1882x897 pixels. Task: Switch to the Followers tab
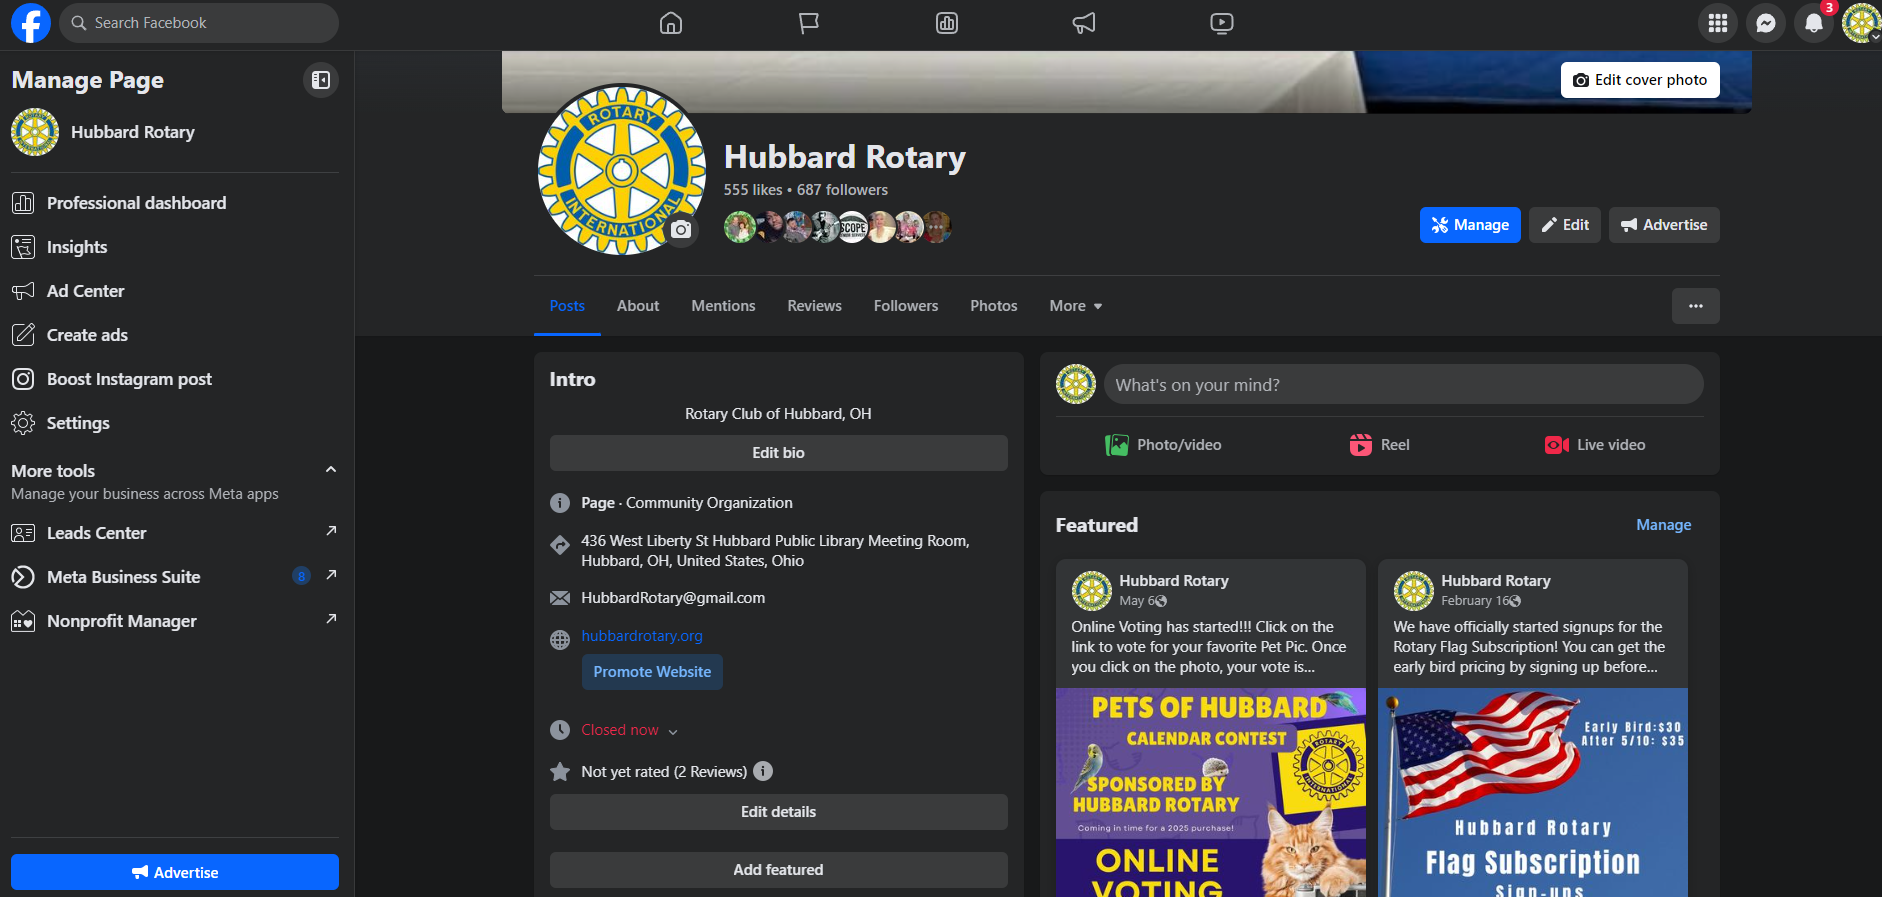[906, 306]
